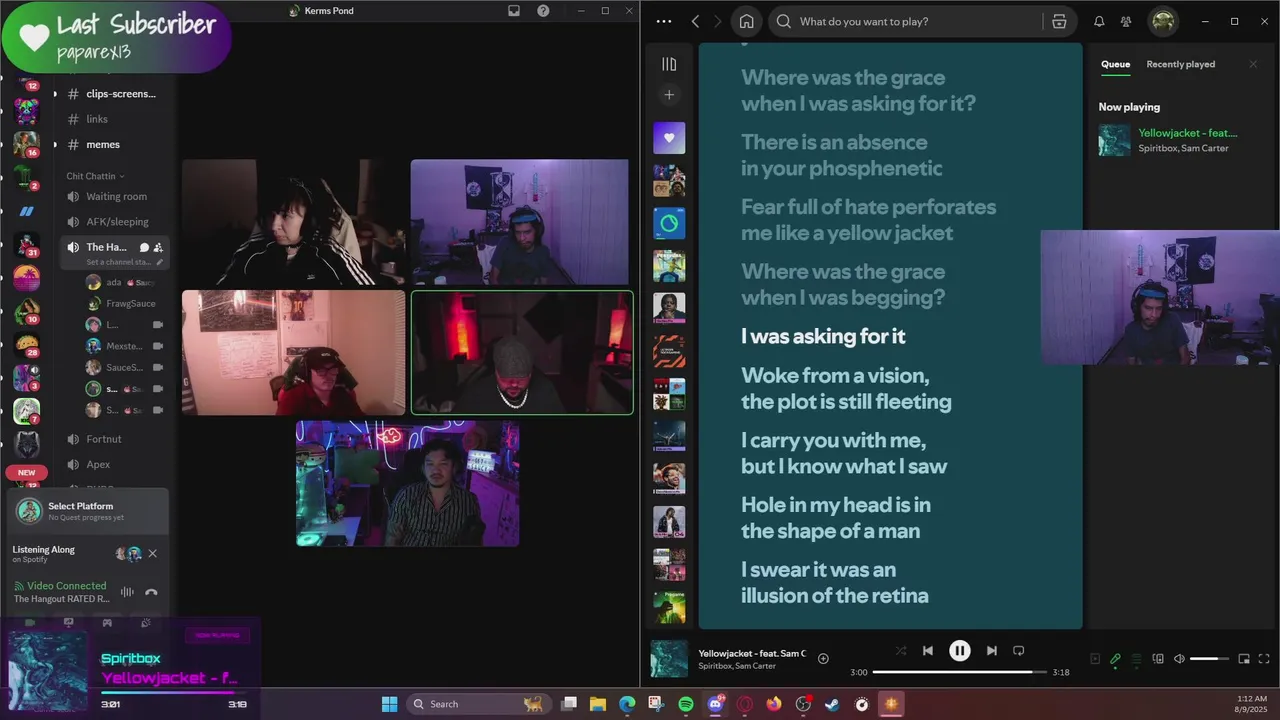Viewport: 1280px width, 720px height.
Task: Open Spiritbox, Sam Carter artist link in queue
Action: (1183, 148)
